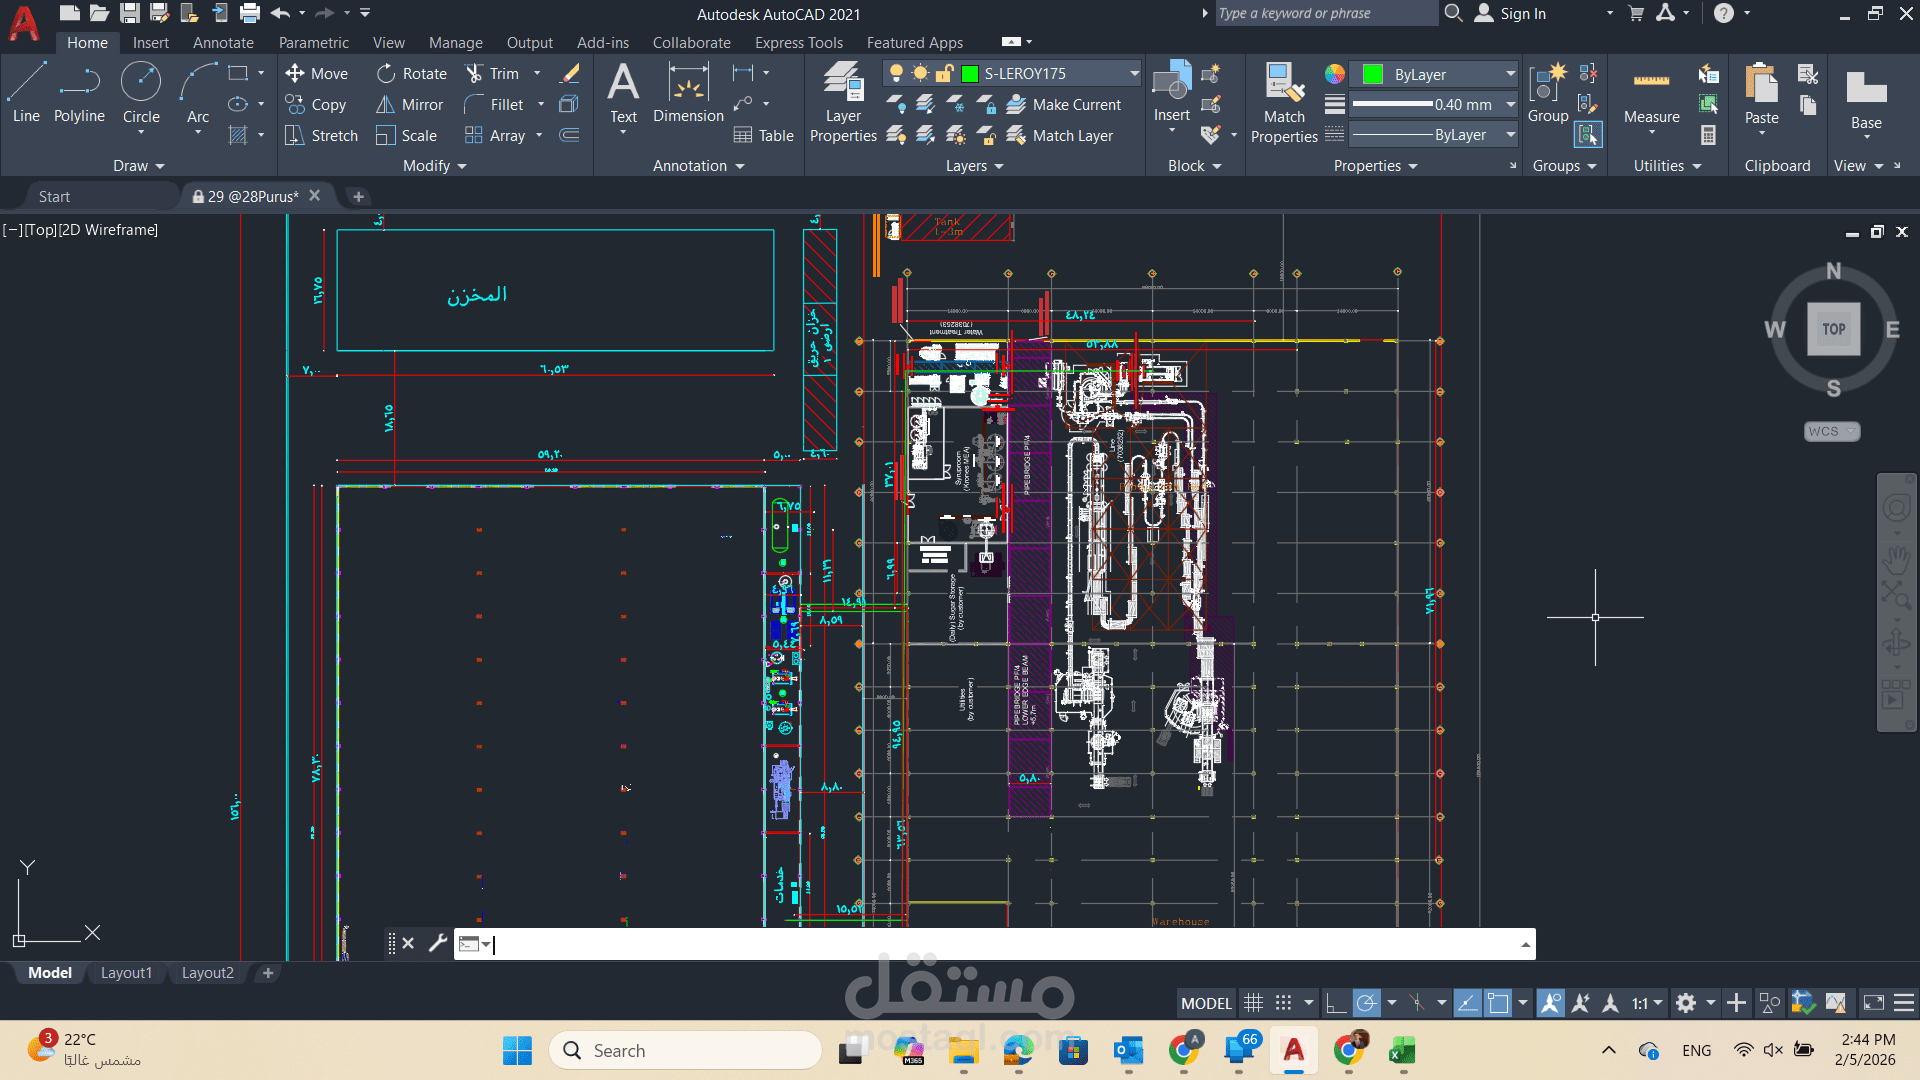Switch to the Annotate tab
The width and height of the screenshot is (1920, 1080).
(223, 42)
